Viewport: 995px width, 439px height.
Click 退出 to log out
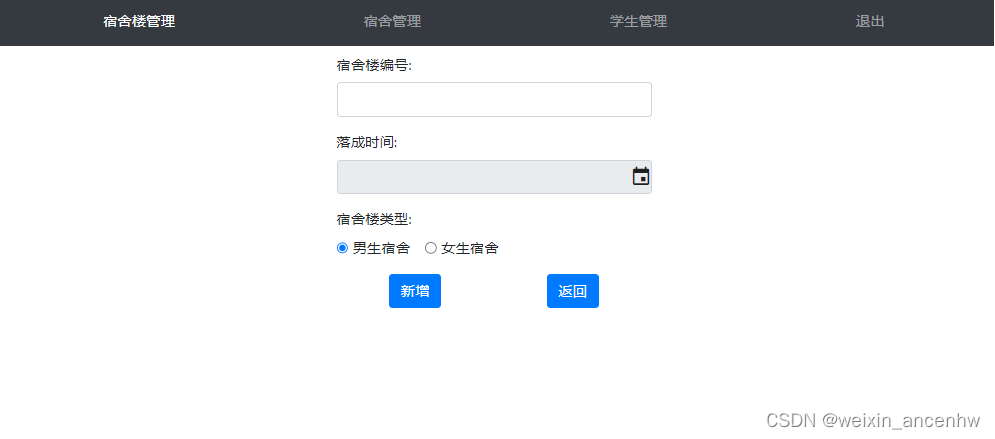tap(870, 22)
